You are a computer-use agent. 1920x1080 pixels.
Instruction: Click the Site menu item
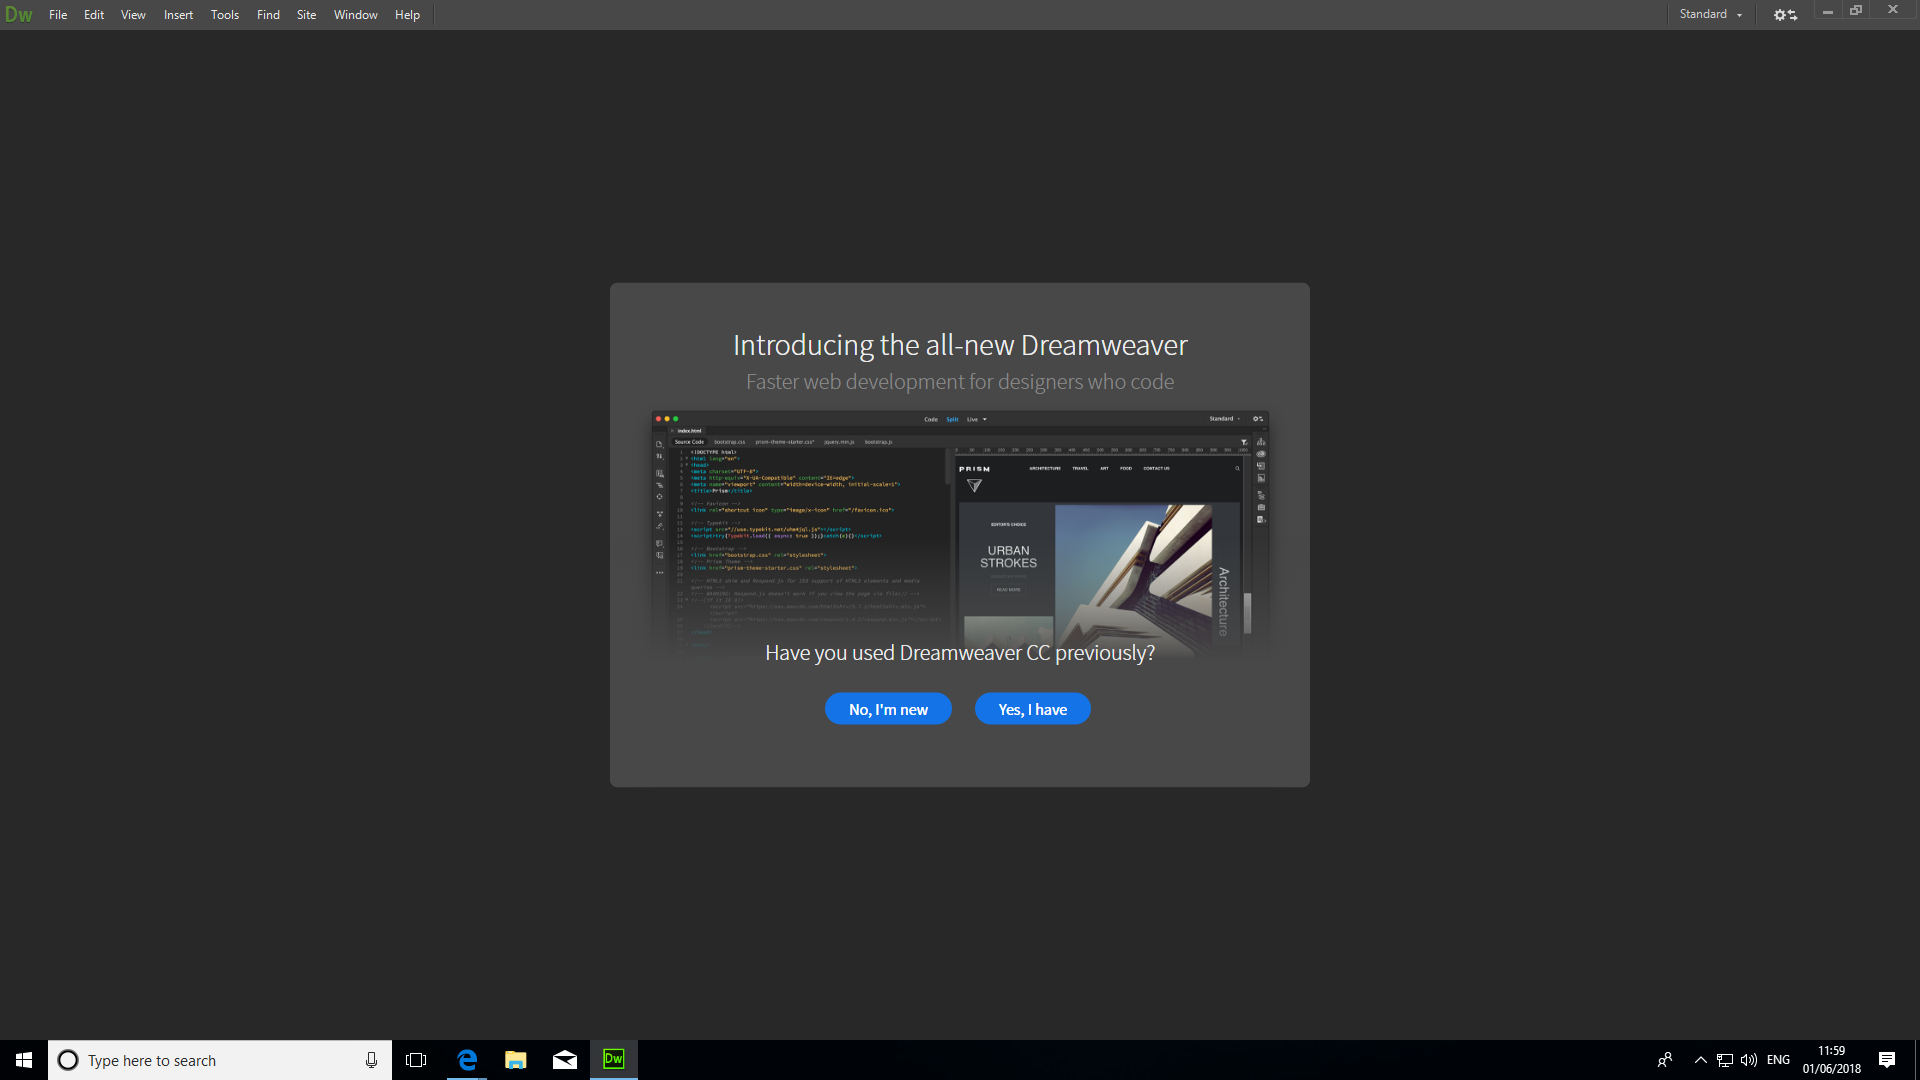coord(305,15)
